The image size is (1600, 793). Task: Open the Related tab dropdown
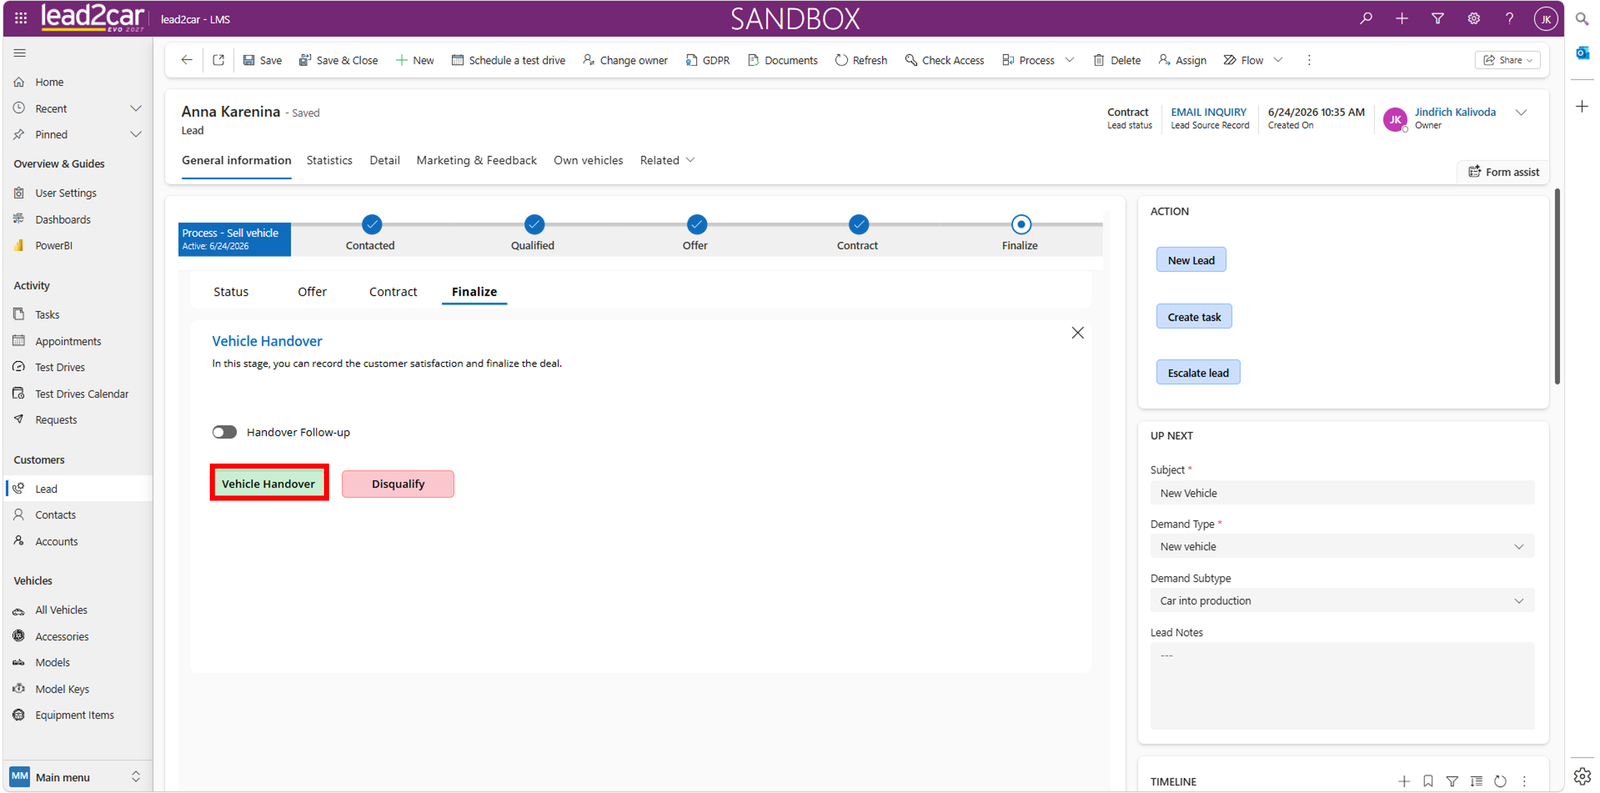point(667,160)
